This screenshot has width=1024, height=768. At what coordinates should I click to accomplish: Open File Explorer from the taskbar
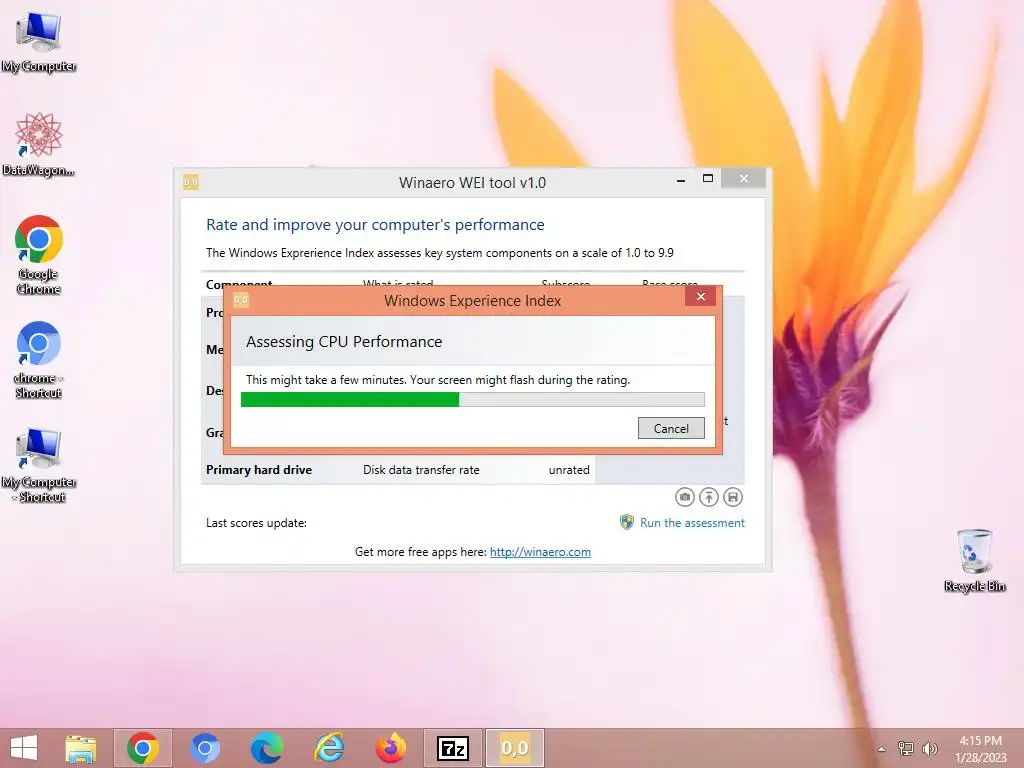tap(81, 748)
